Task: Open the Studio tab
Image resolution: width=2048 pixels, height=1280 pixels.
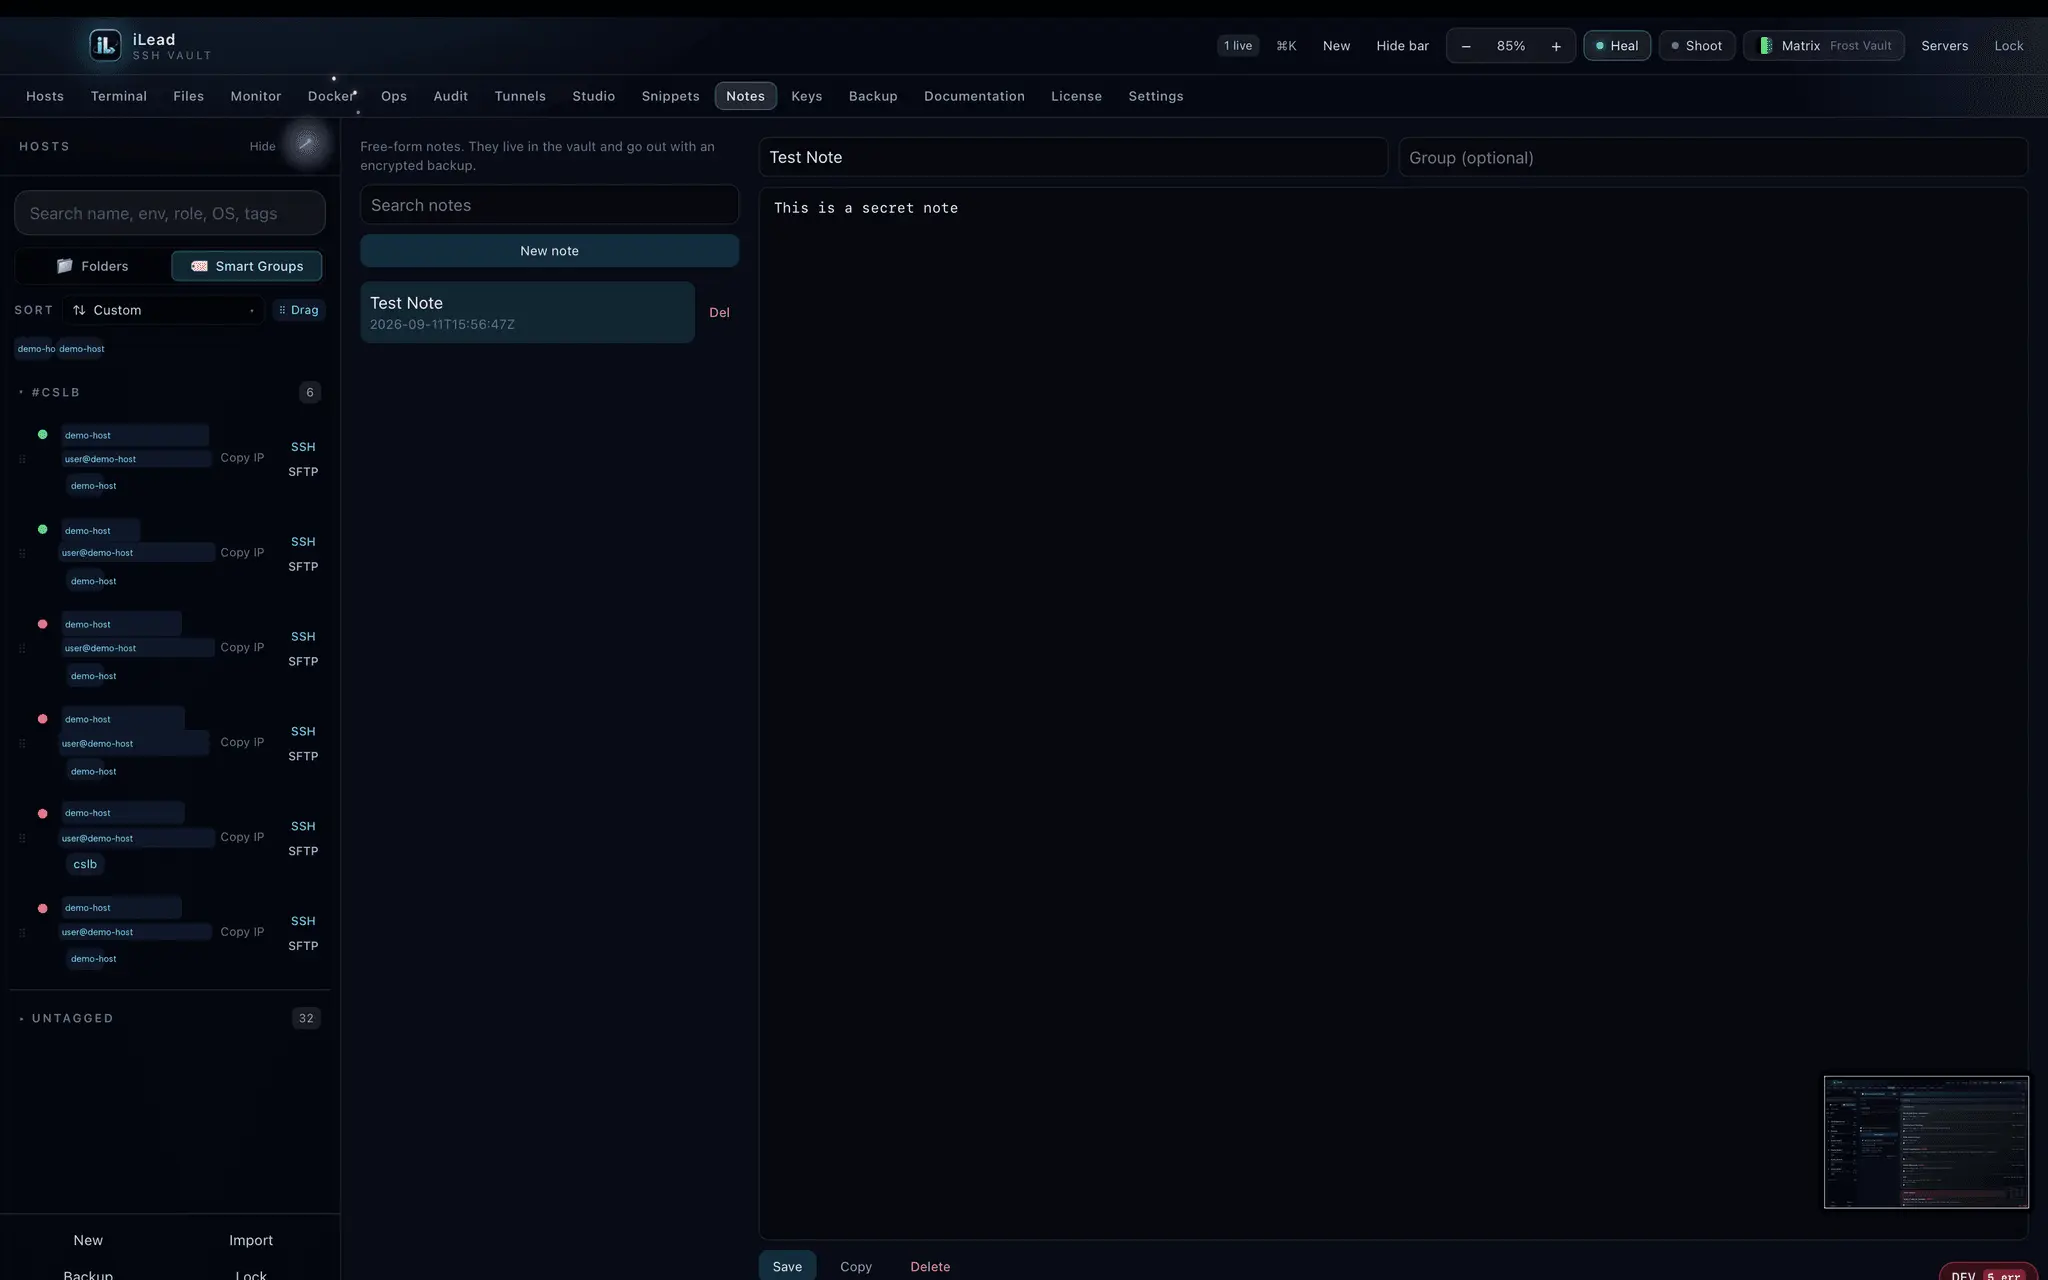Action: 594,96
